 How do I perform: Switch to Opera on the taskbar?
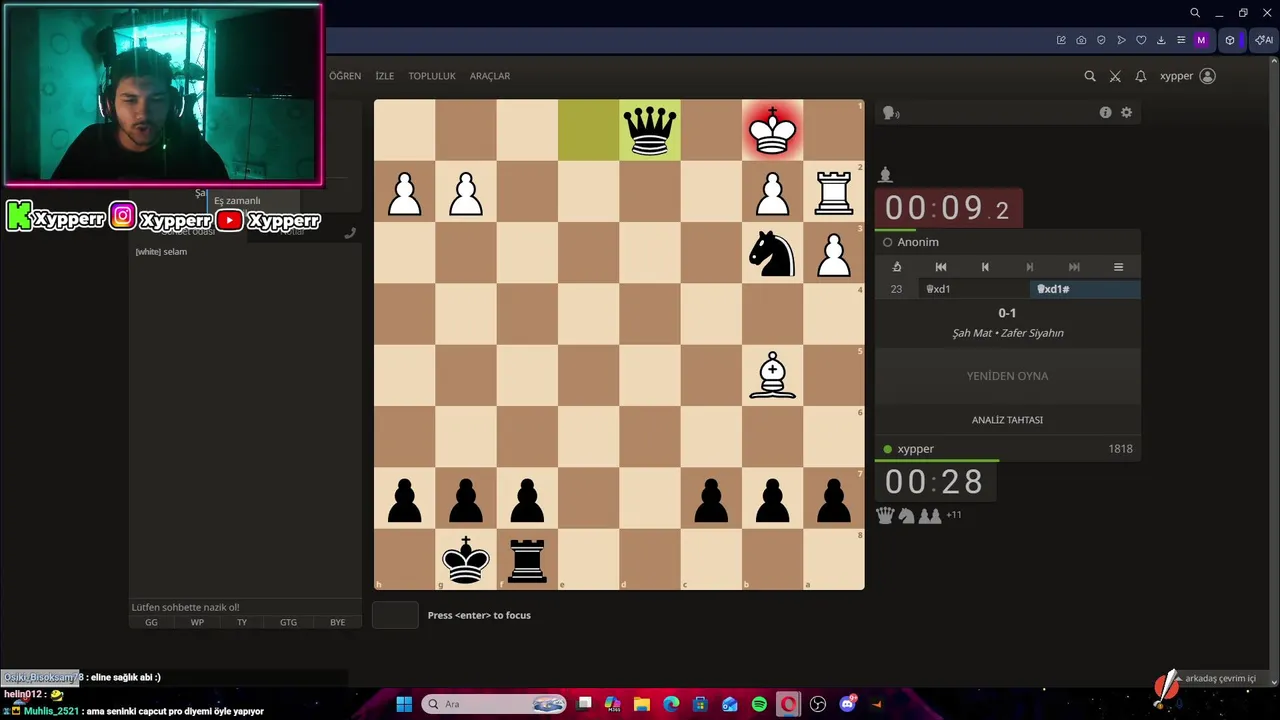pos(788,704)
